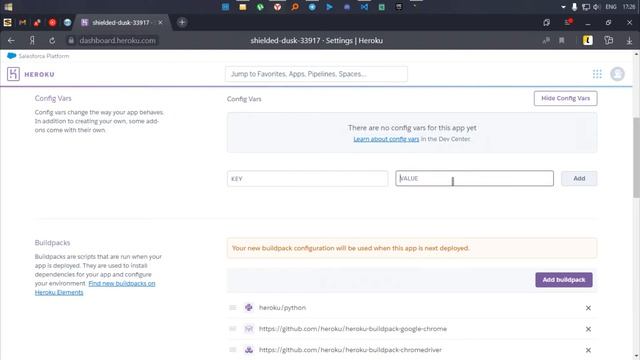Remove the heroku-buildpack-google-chrome buildpack
The width and height of the screenshot is (640, 360).
click(588, 329)
